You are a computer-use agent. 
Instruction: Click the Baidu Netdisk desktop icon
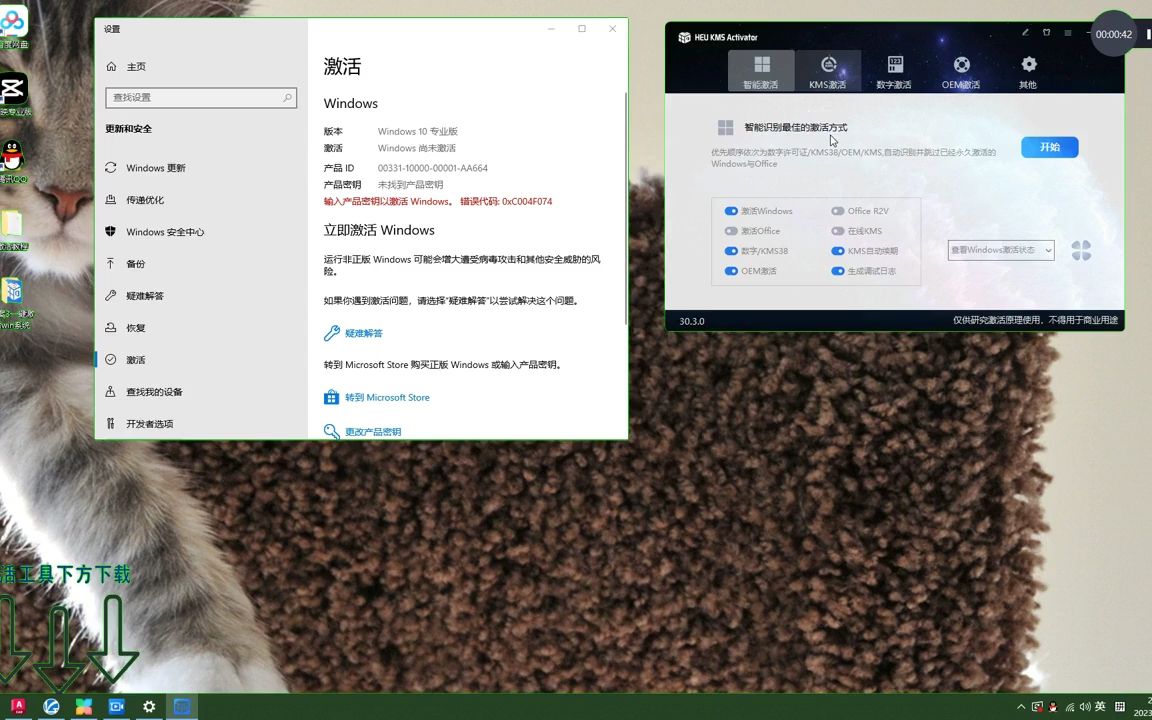coord(12,25)
